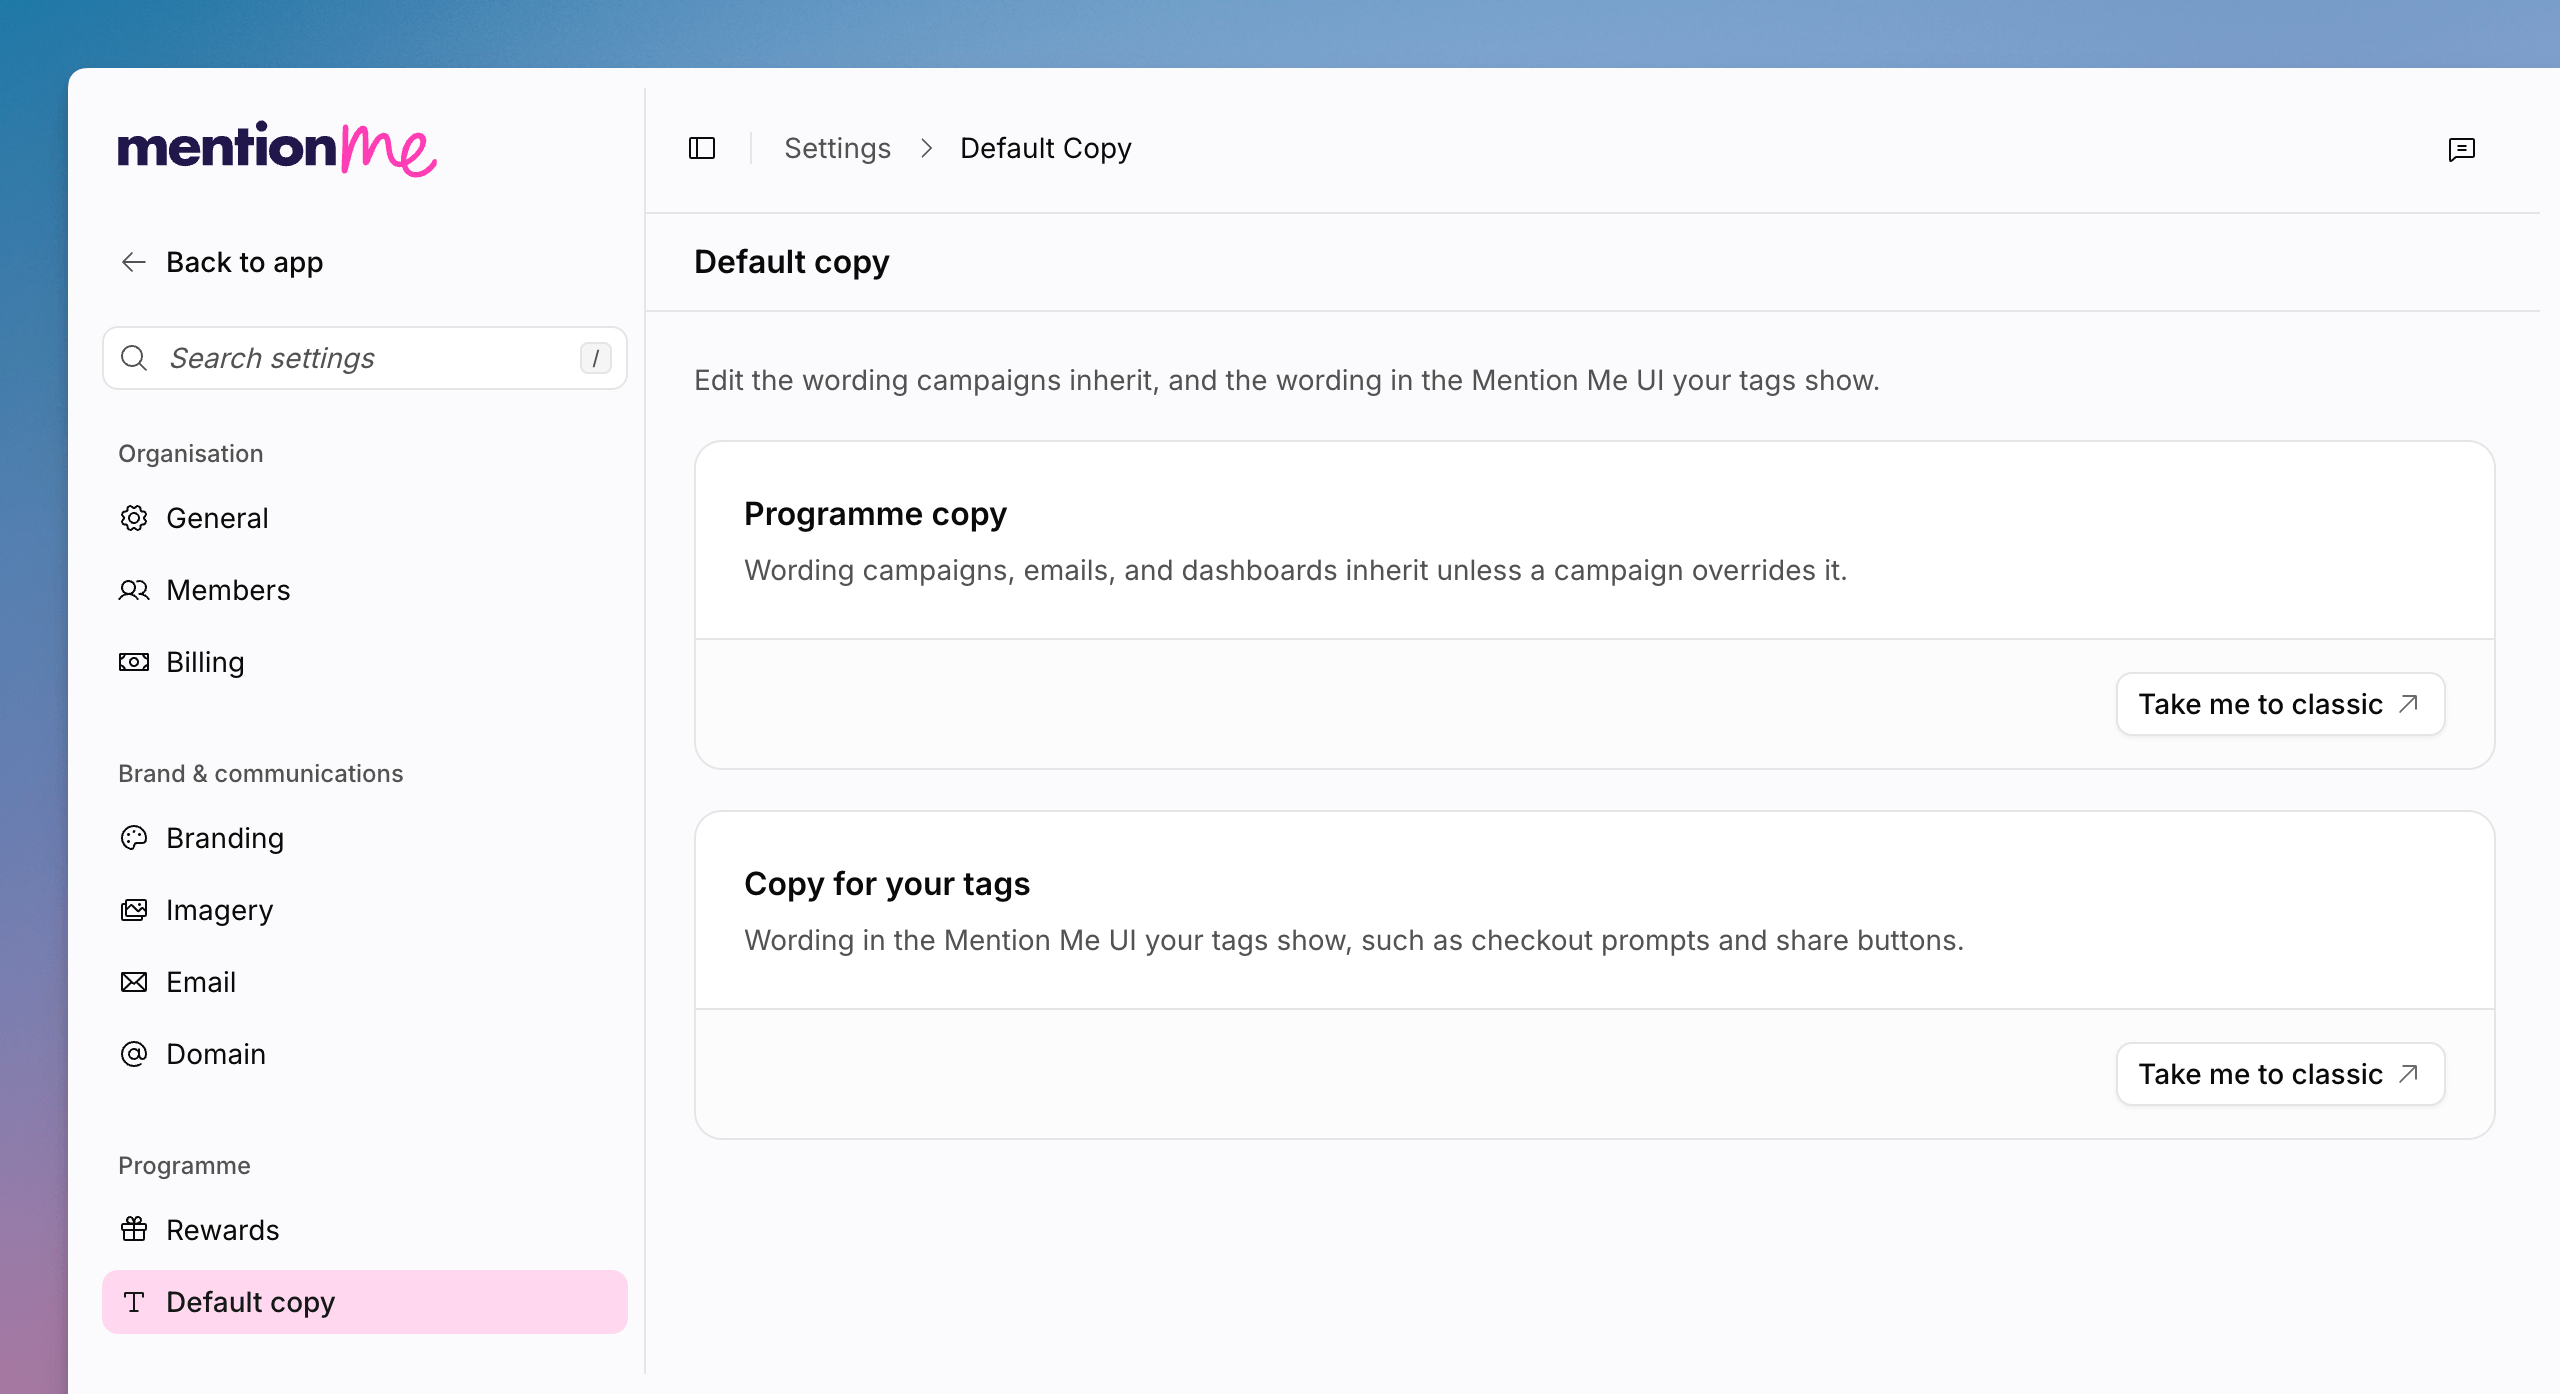The width and height of the screenshot is (2560, 1394).
Task: Click the Email envelope icon
Action: (134, 982)
